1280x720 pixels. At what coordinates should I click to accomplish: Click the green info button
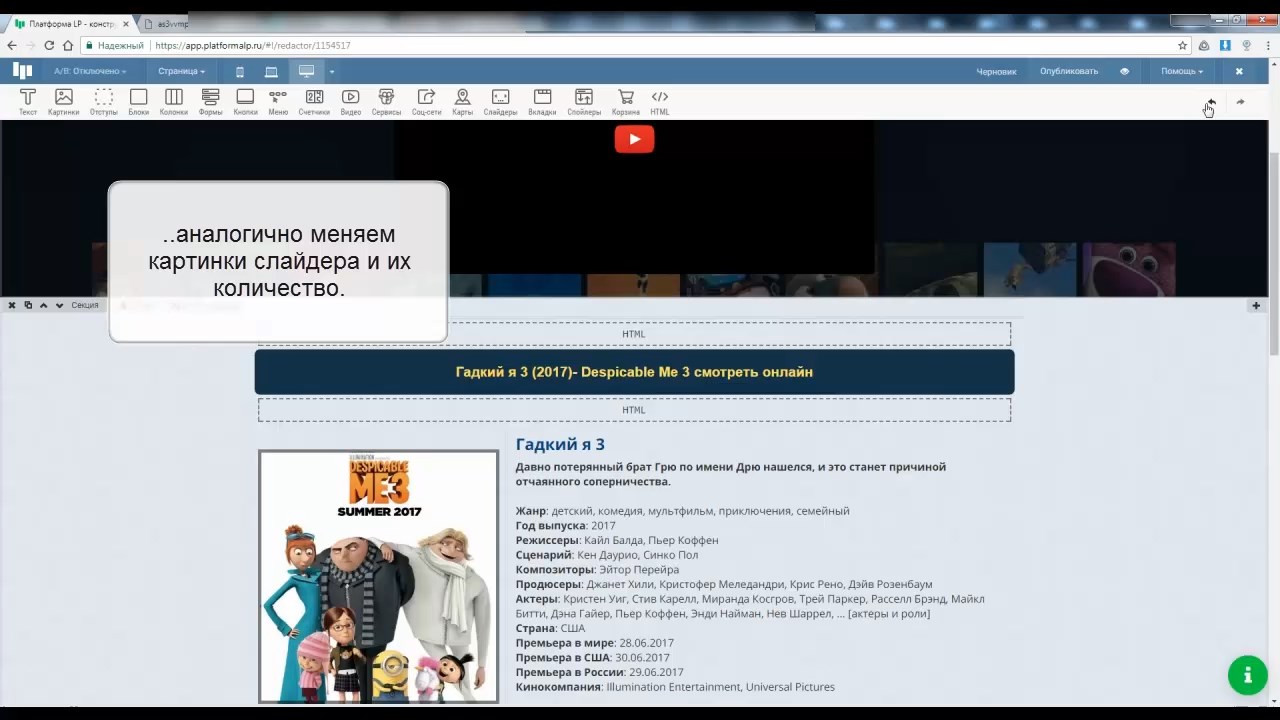pyautogui.click(x=1247, y=675)
